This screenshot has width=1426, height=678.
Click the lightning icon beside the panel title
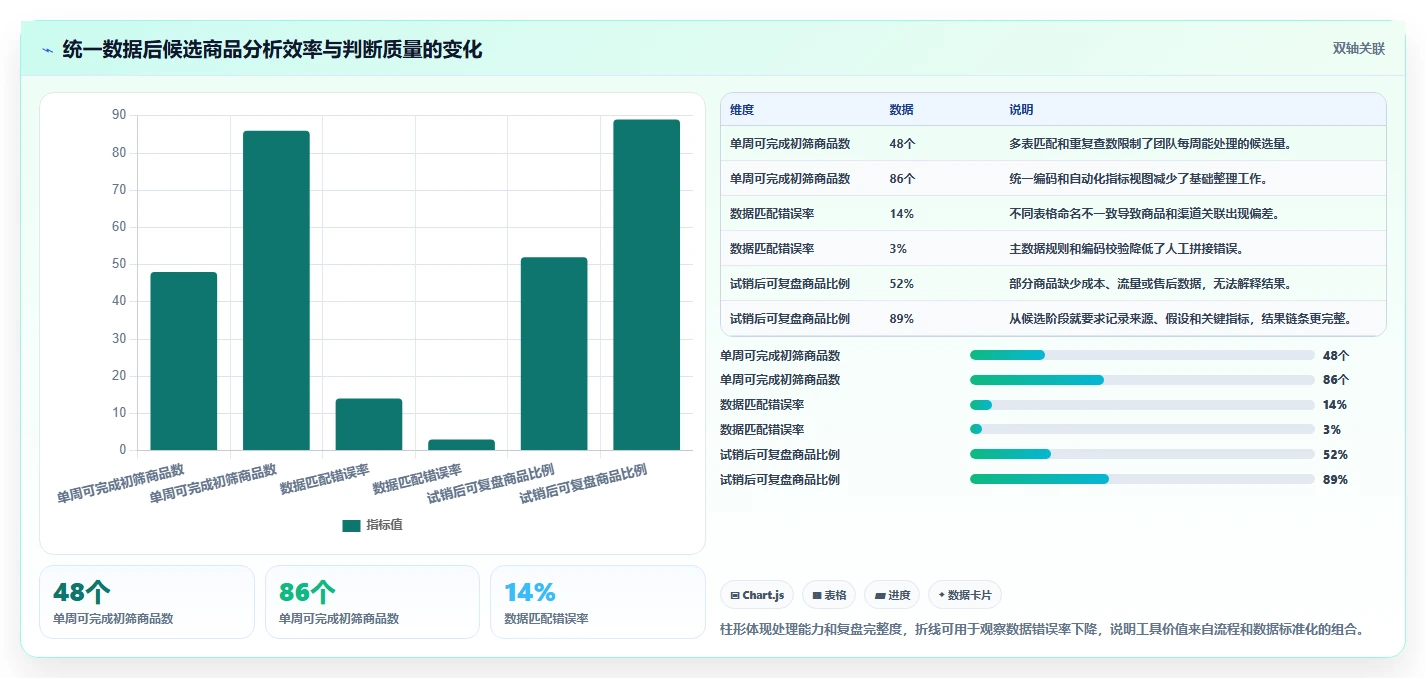(47, 50)
